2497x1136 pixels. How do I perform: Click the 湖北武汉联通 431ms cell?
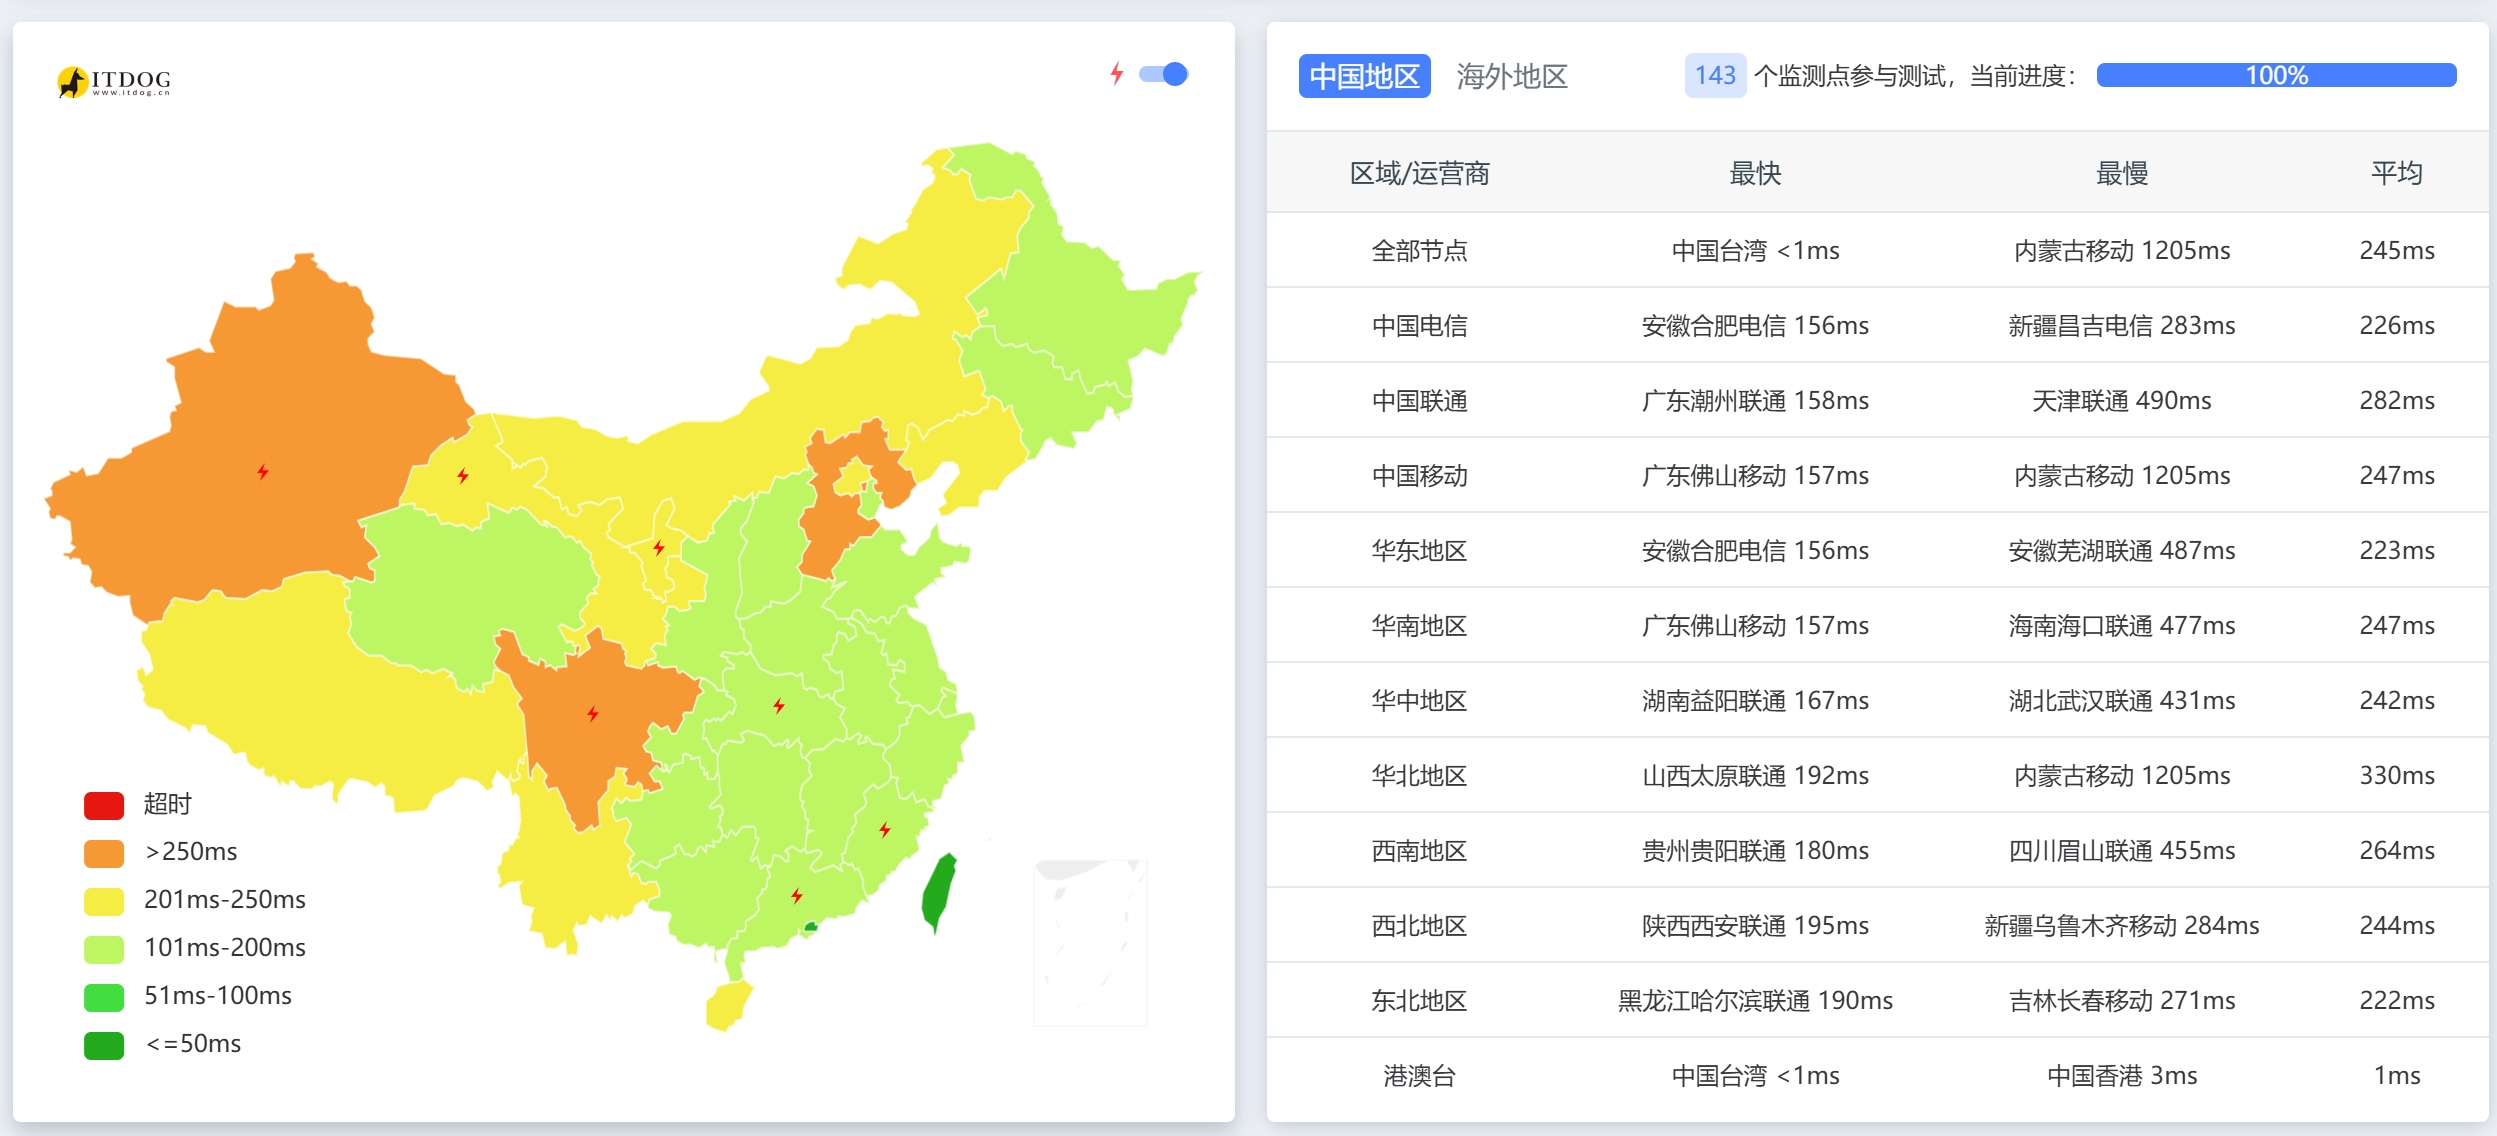pyautogui.click(x=2122, y=700)
